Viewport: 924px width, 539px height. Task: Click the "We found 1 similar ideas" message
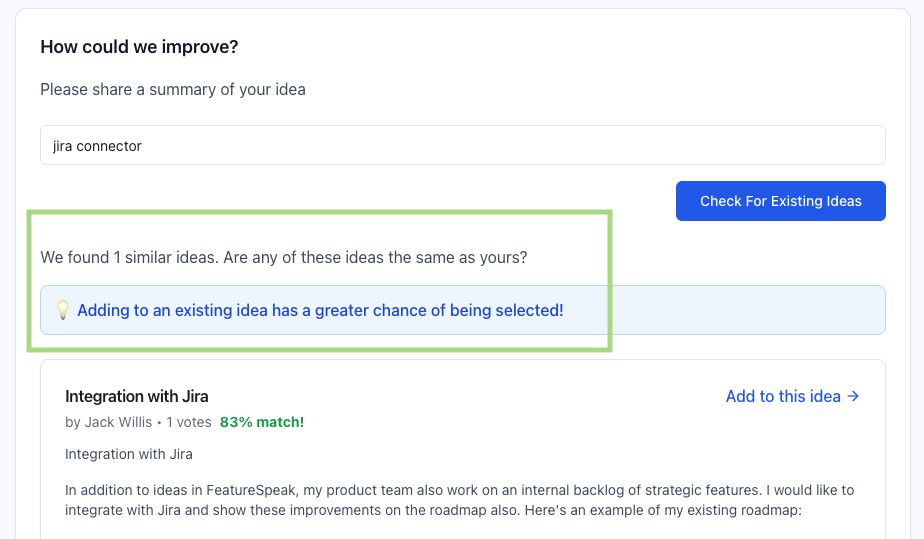pos(129,257)
